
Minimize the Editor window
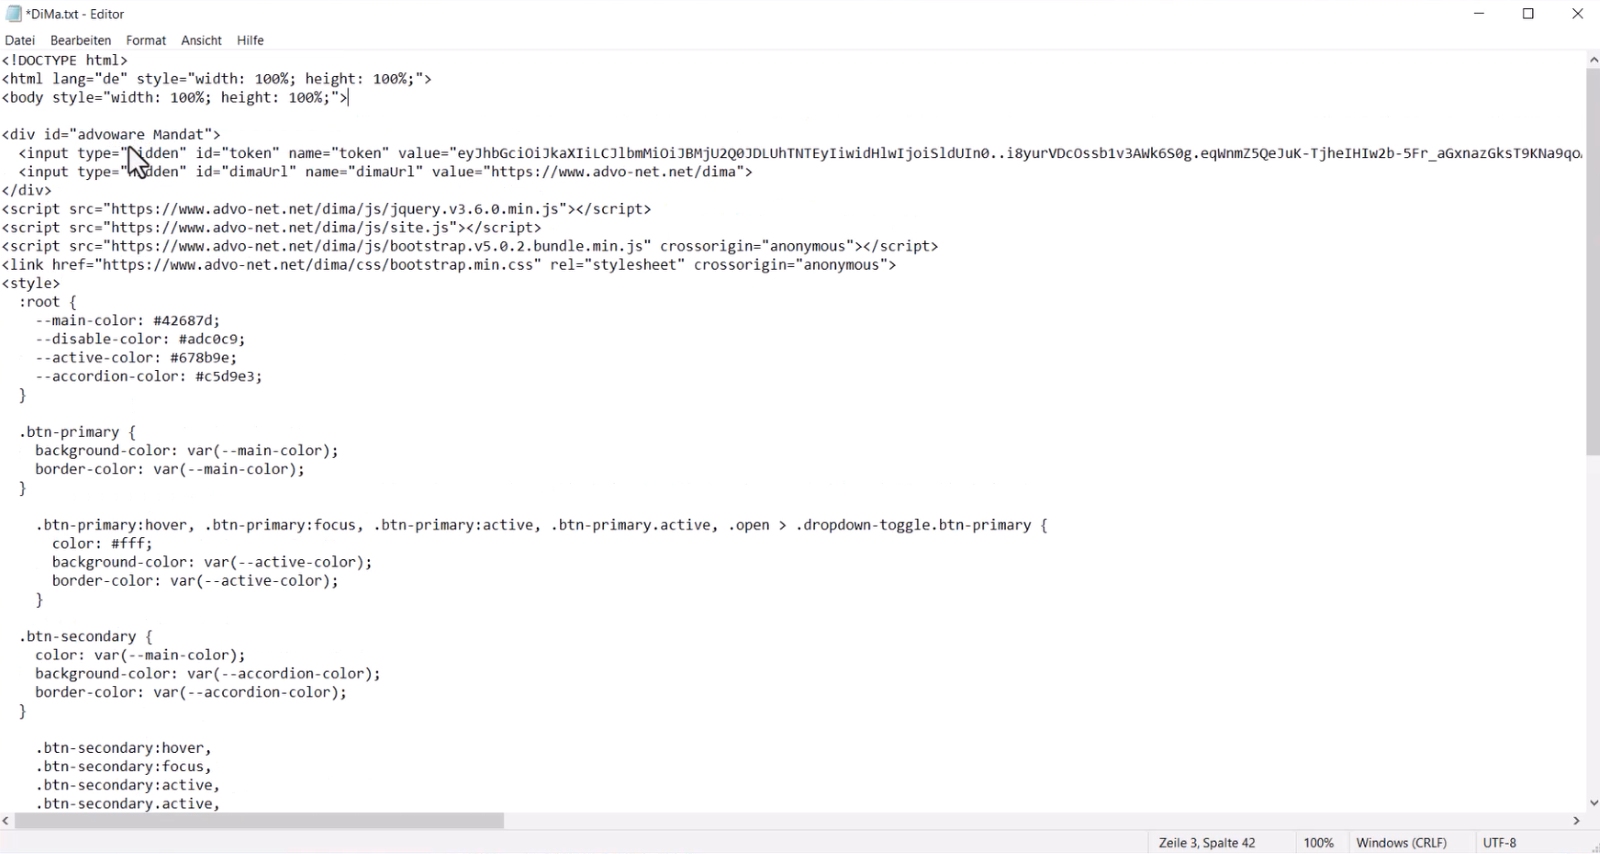point(1479,14)
